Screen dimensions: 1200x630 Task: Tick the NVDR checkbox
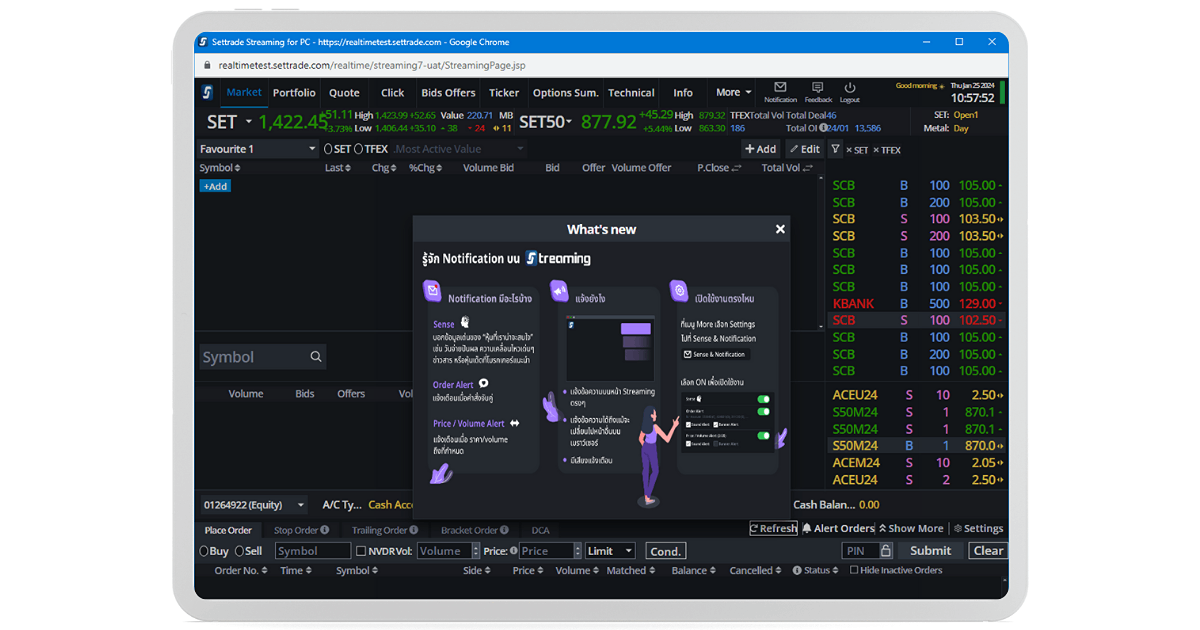click(361, 551)
